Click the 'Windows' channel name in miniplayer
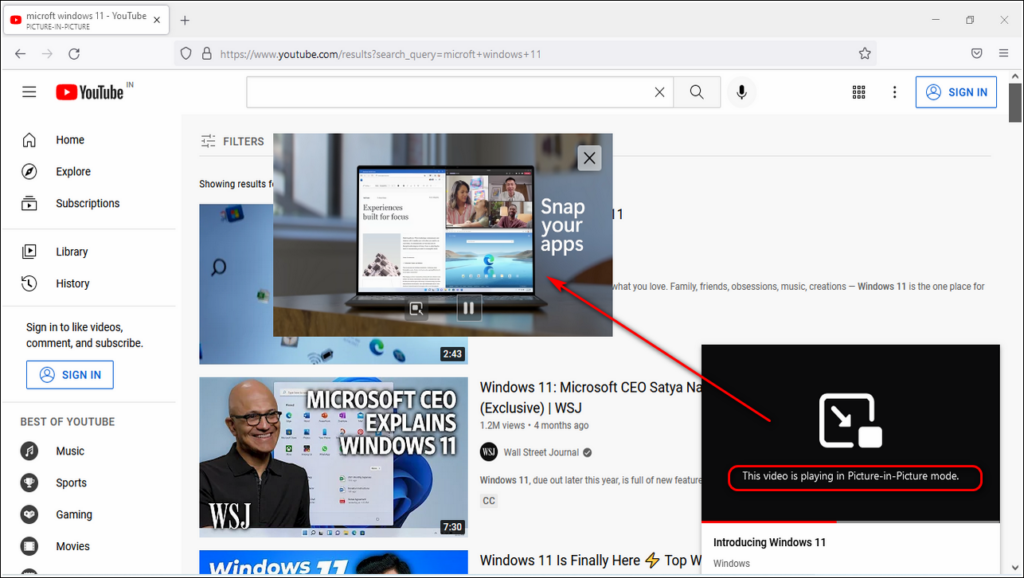Viewport: 1024px width, 578px height. click(x=731, y=564)
